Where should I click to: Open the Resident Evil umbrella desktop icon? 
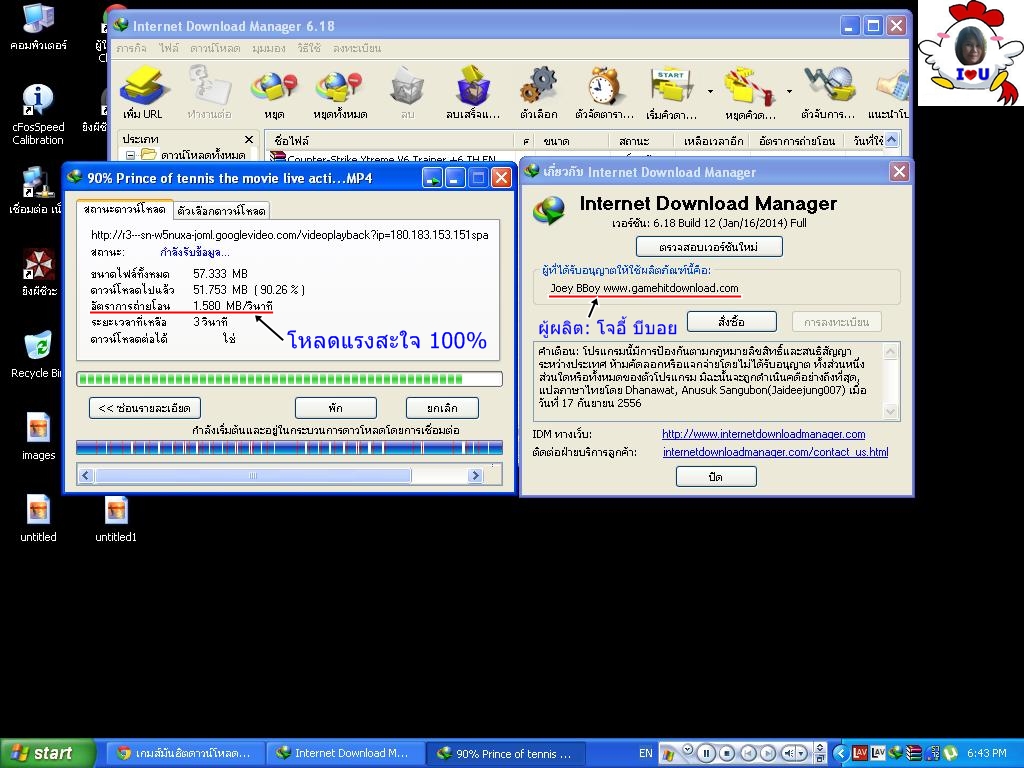pos(39,272)
